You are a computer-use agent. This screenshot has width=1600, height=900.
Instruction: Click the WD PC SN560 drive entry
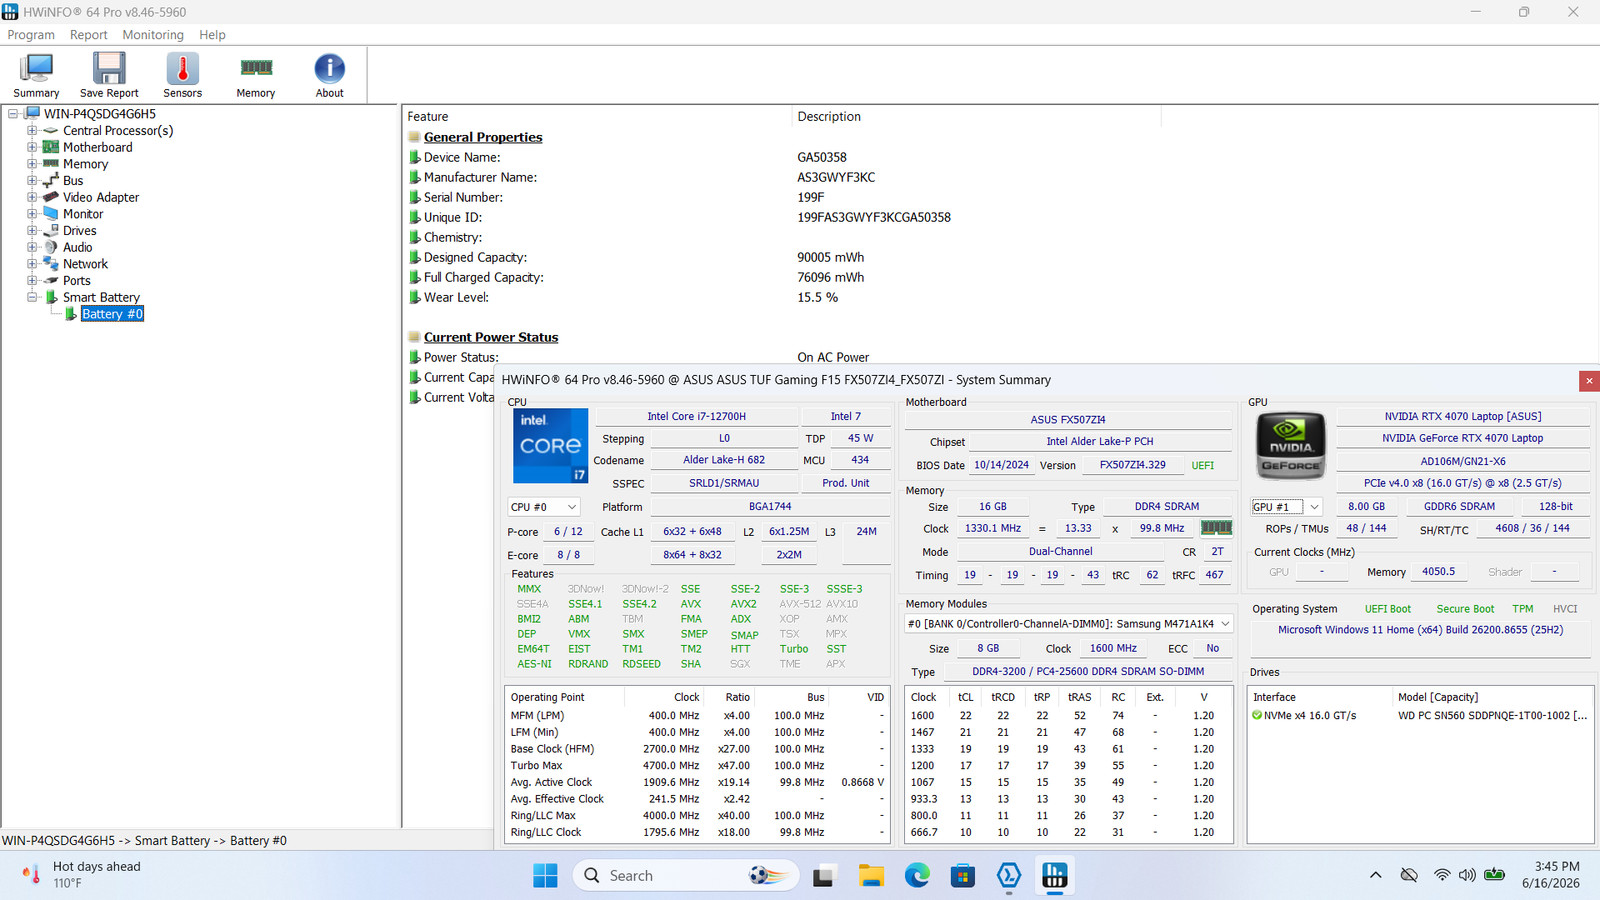coord(1420,716)
